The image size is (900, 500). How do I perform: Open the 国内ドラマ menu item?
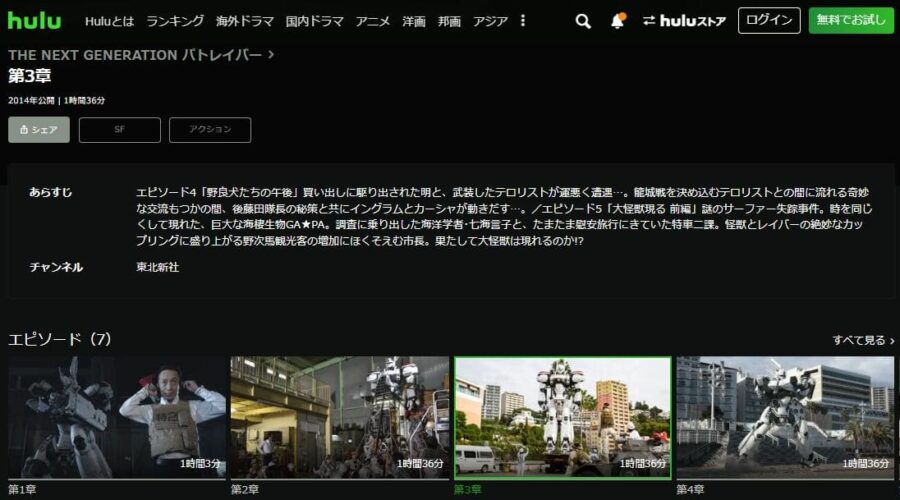[x=315, y=21]
